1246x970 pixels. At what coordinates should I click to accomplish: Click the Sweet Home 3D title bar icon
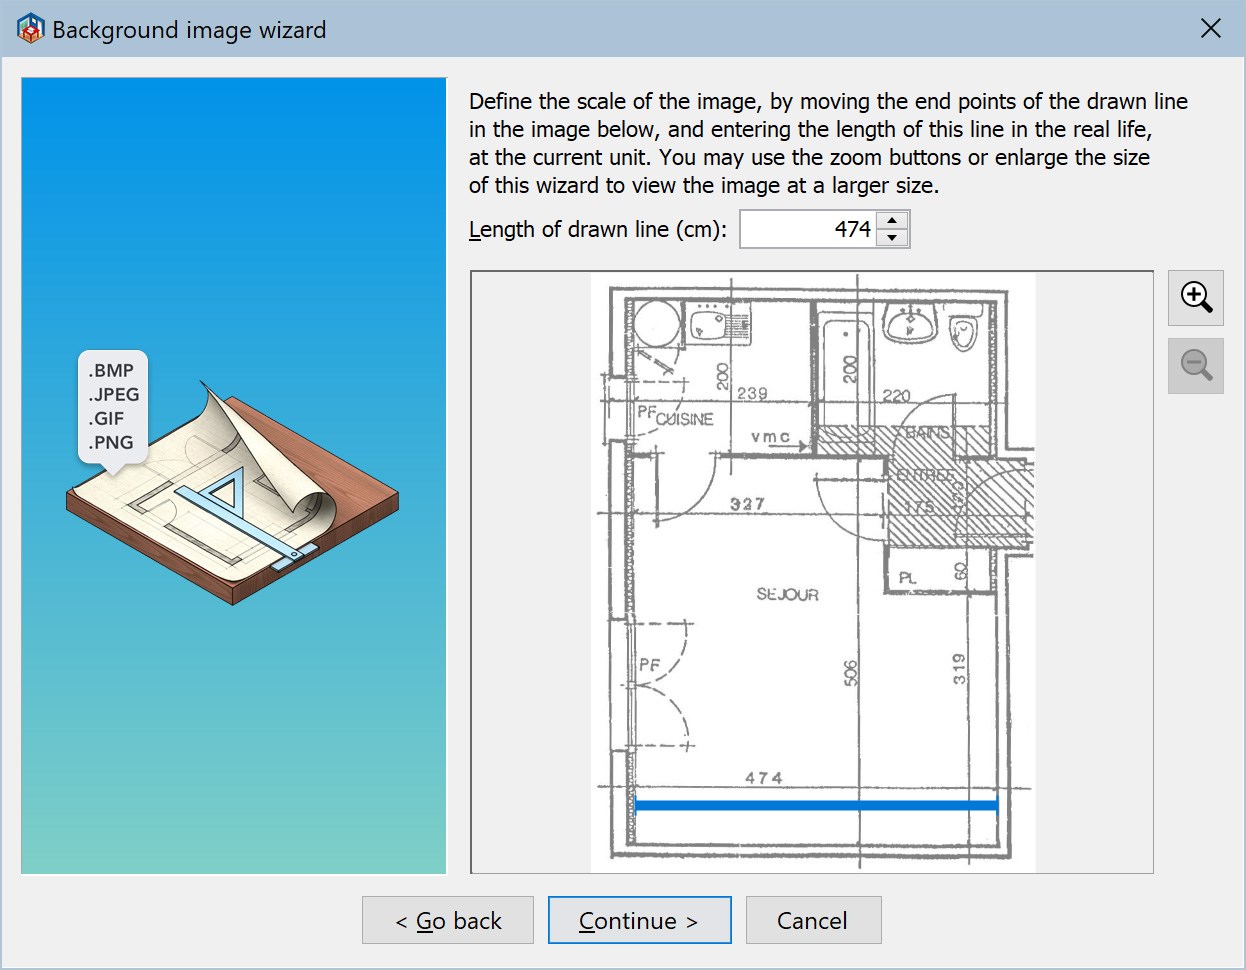point(30,29)
